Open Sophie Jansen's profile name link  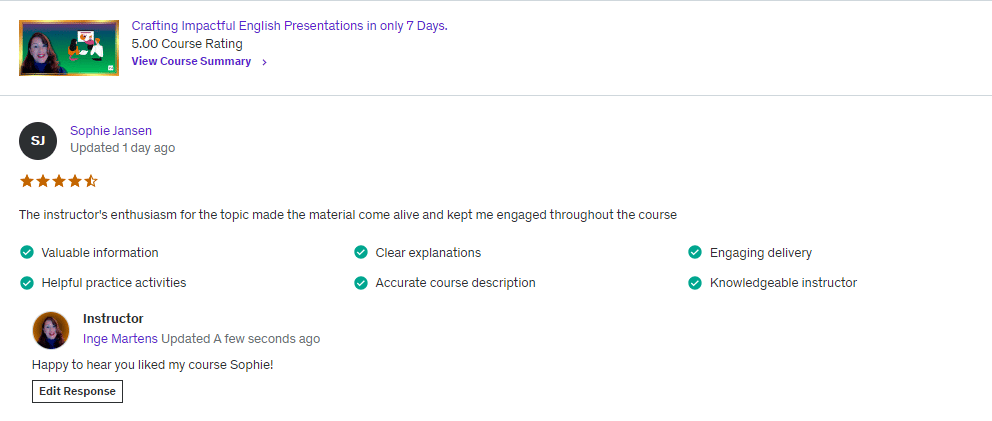(111, 130)
